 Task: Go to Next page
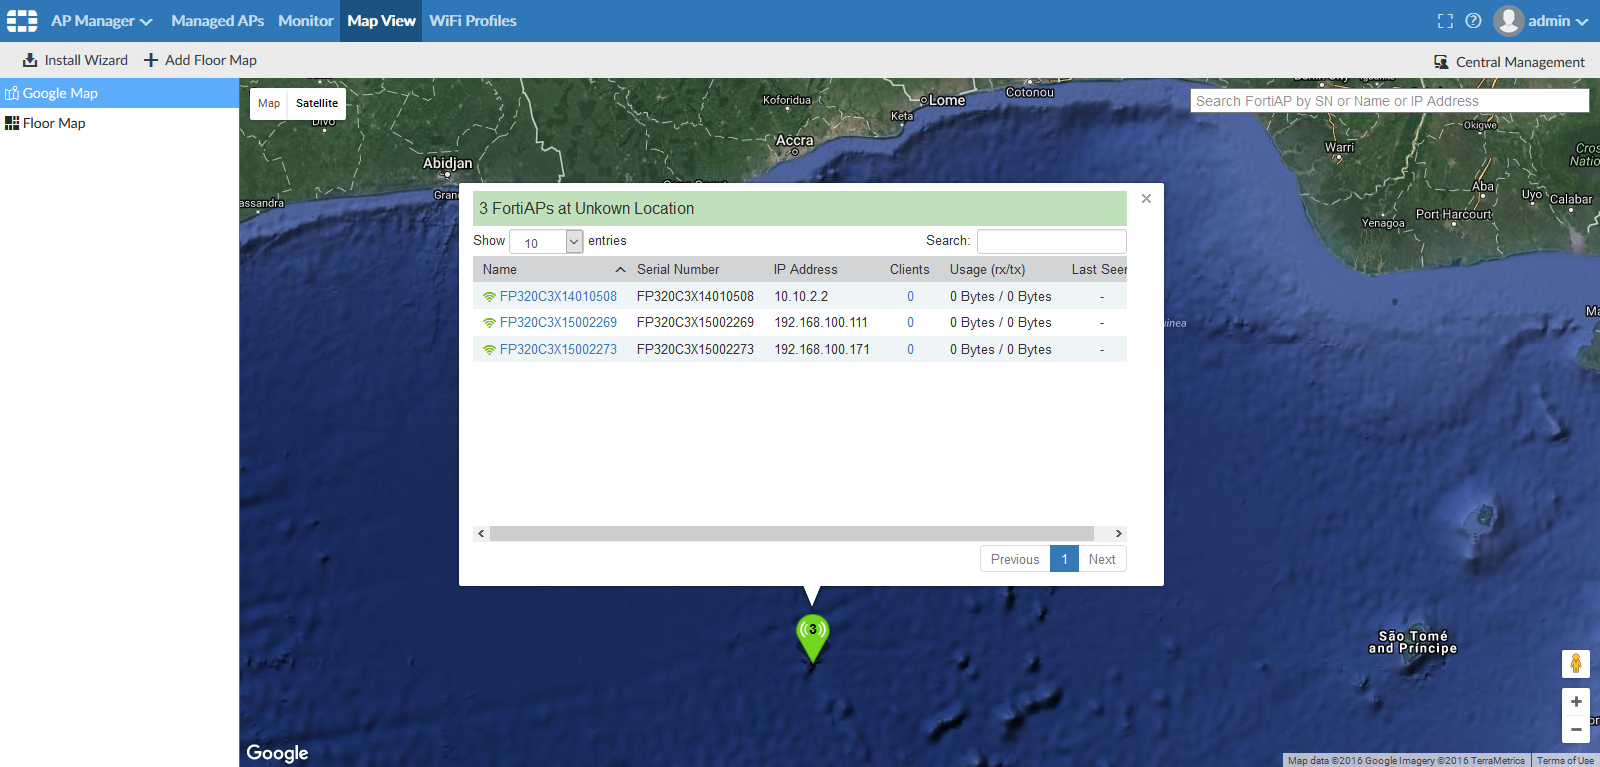1102,559
